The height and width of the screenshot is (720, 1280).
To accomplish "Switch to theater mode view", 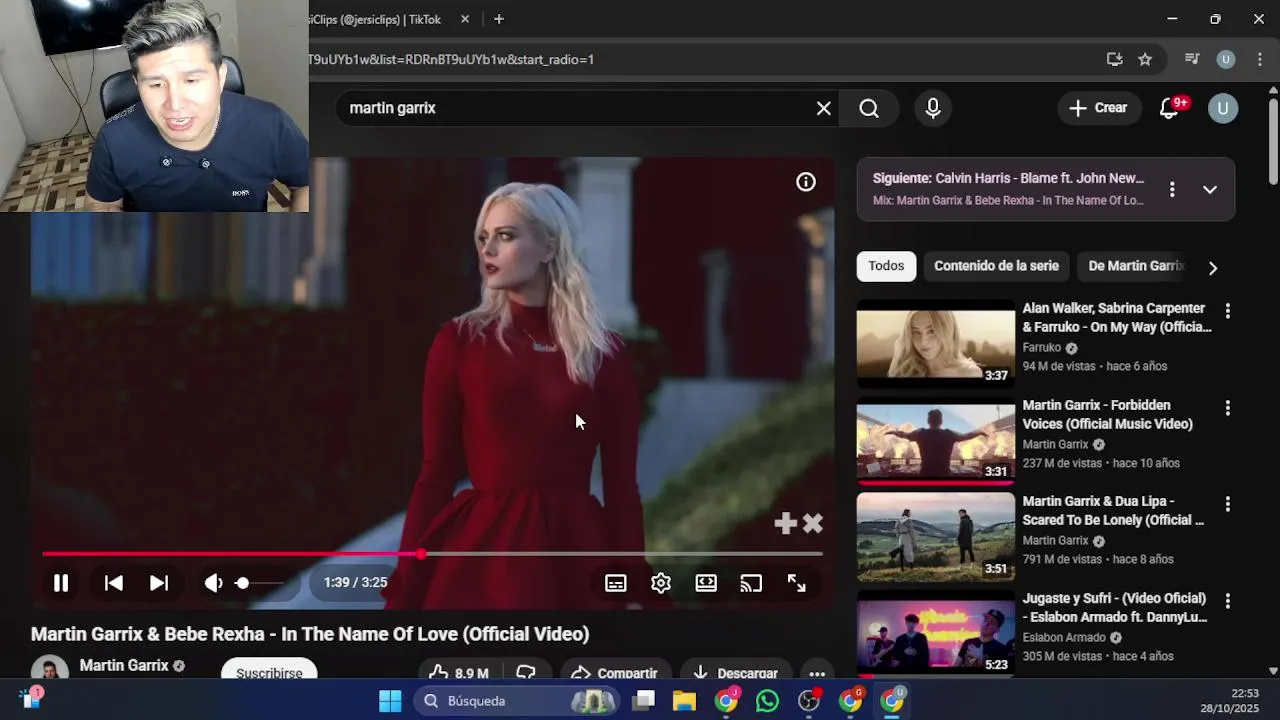I will point(706,583).
